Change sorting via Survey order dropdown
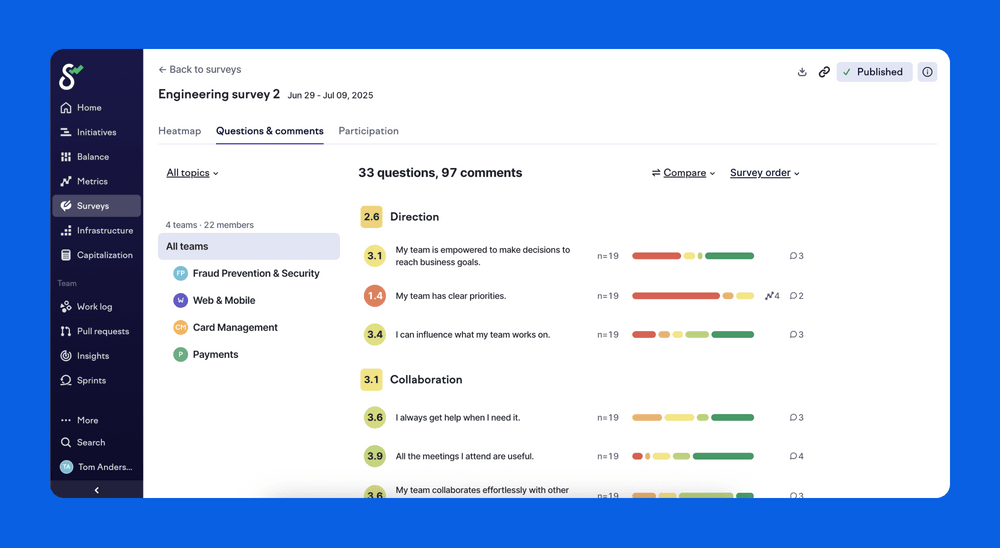This screenshot has width=1000, height=548. (764, 173)
